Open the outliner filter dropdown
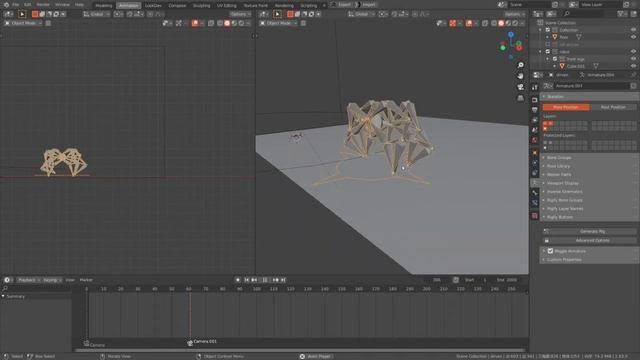The width and height of the screenshot is (640, 360). point(622,14)
